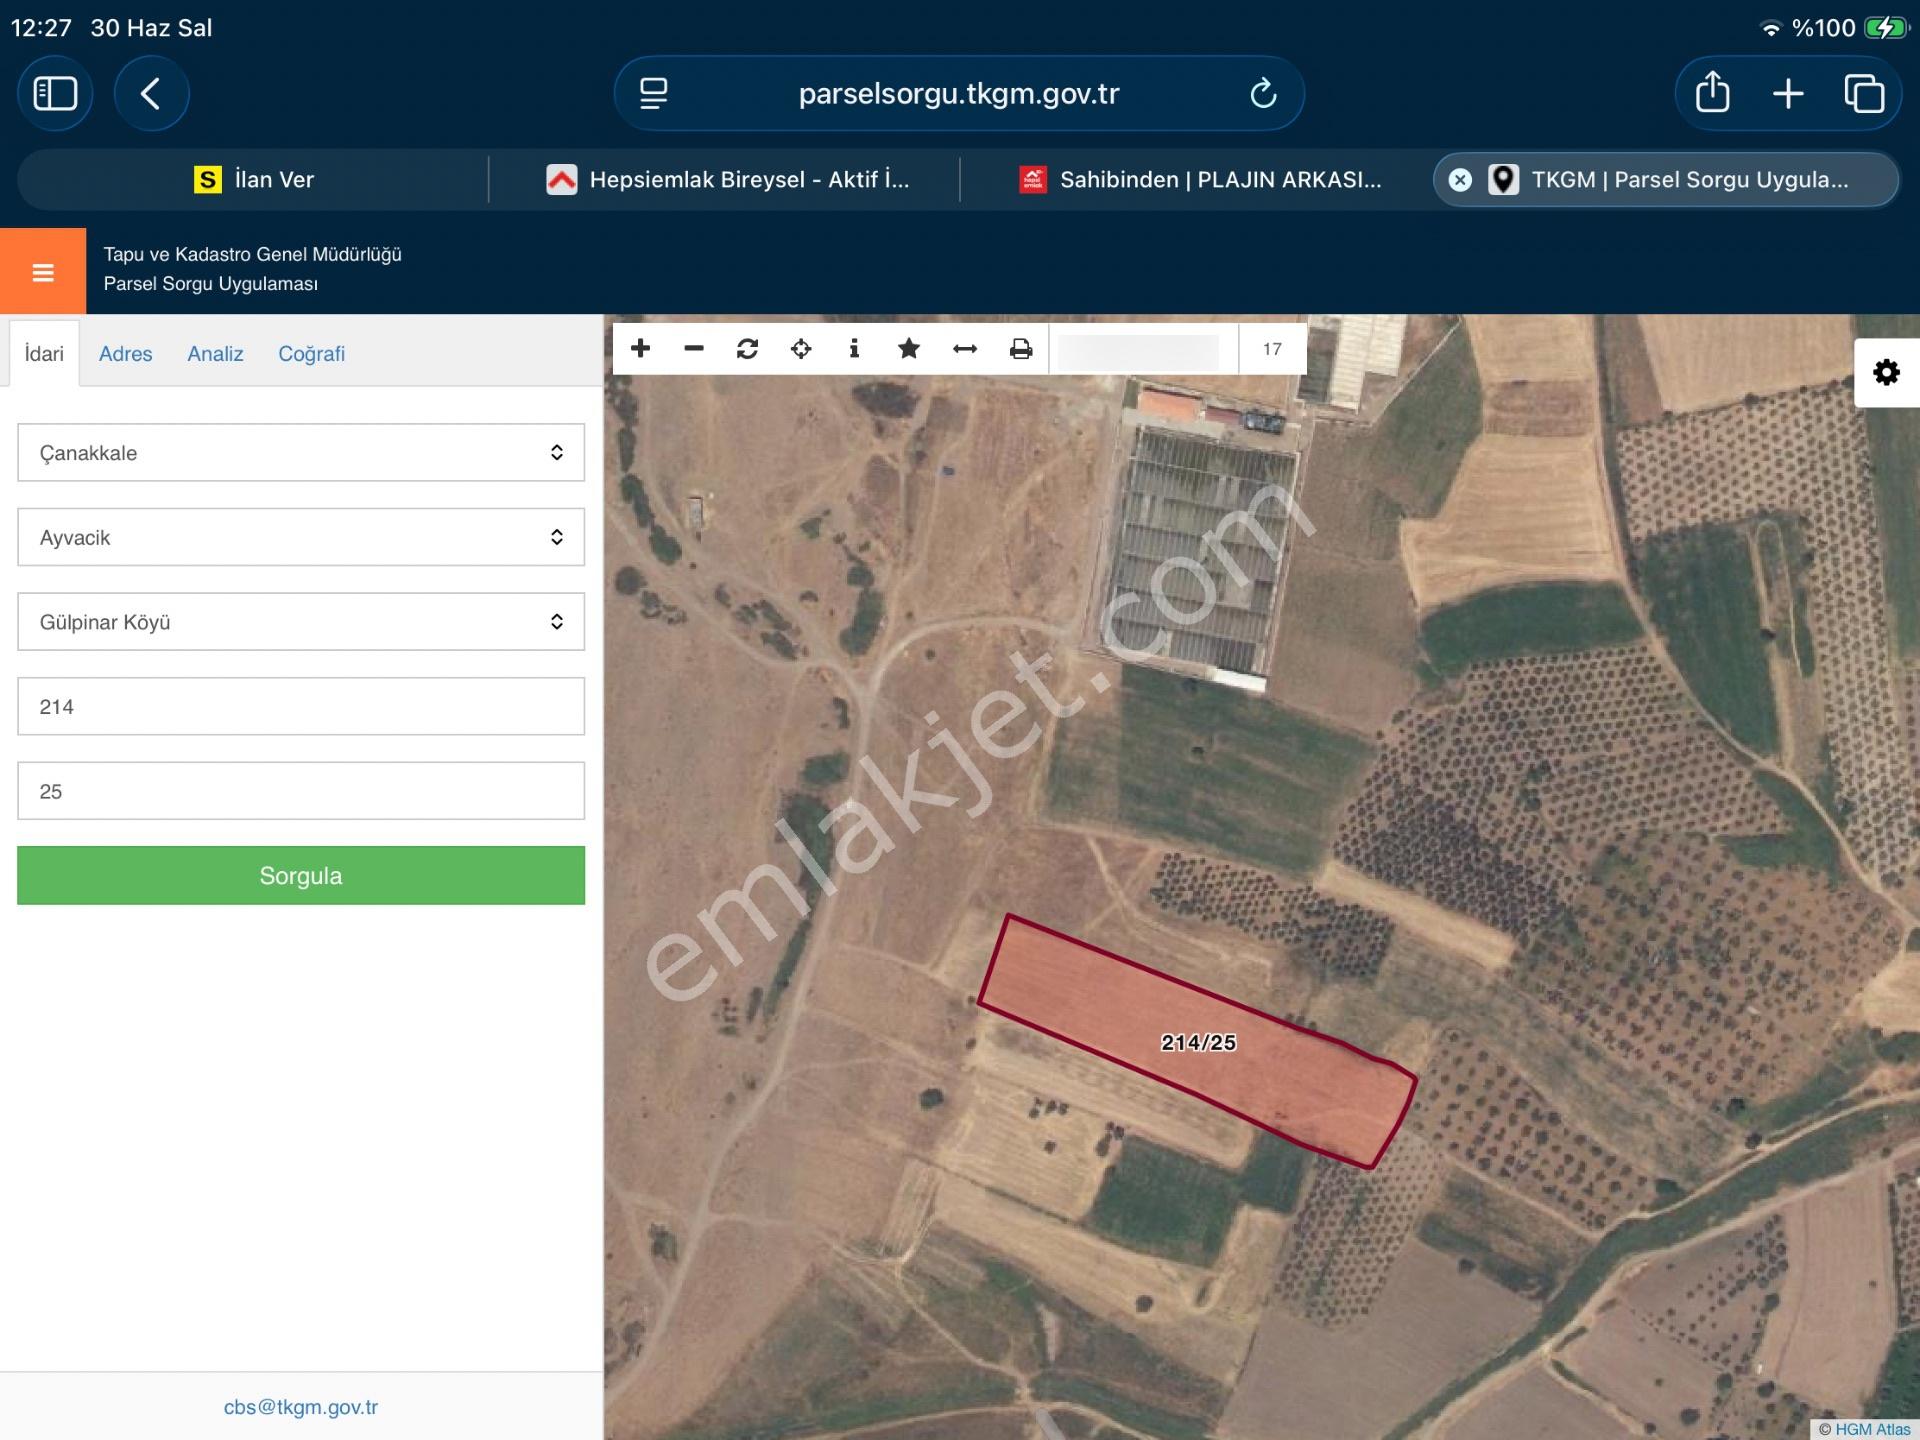Open map settings gear icon
The height and width of the screenshot is (1440, 1920).
point(1887,372)
